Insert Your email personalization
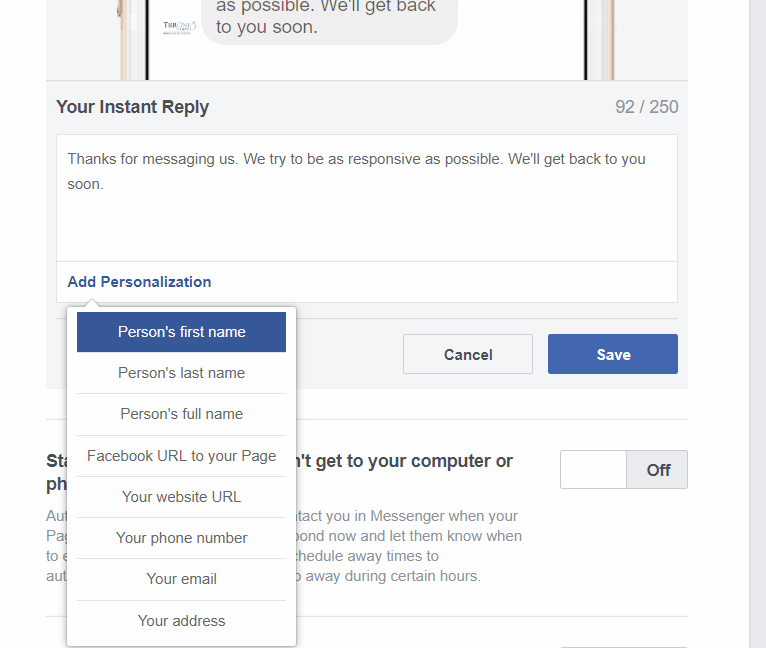This screenshot has width=766, height=648. tap(181, 579)
